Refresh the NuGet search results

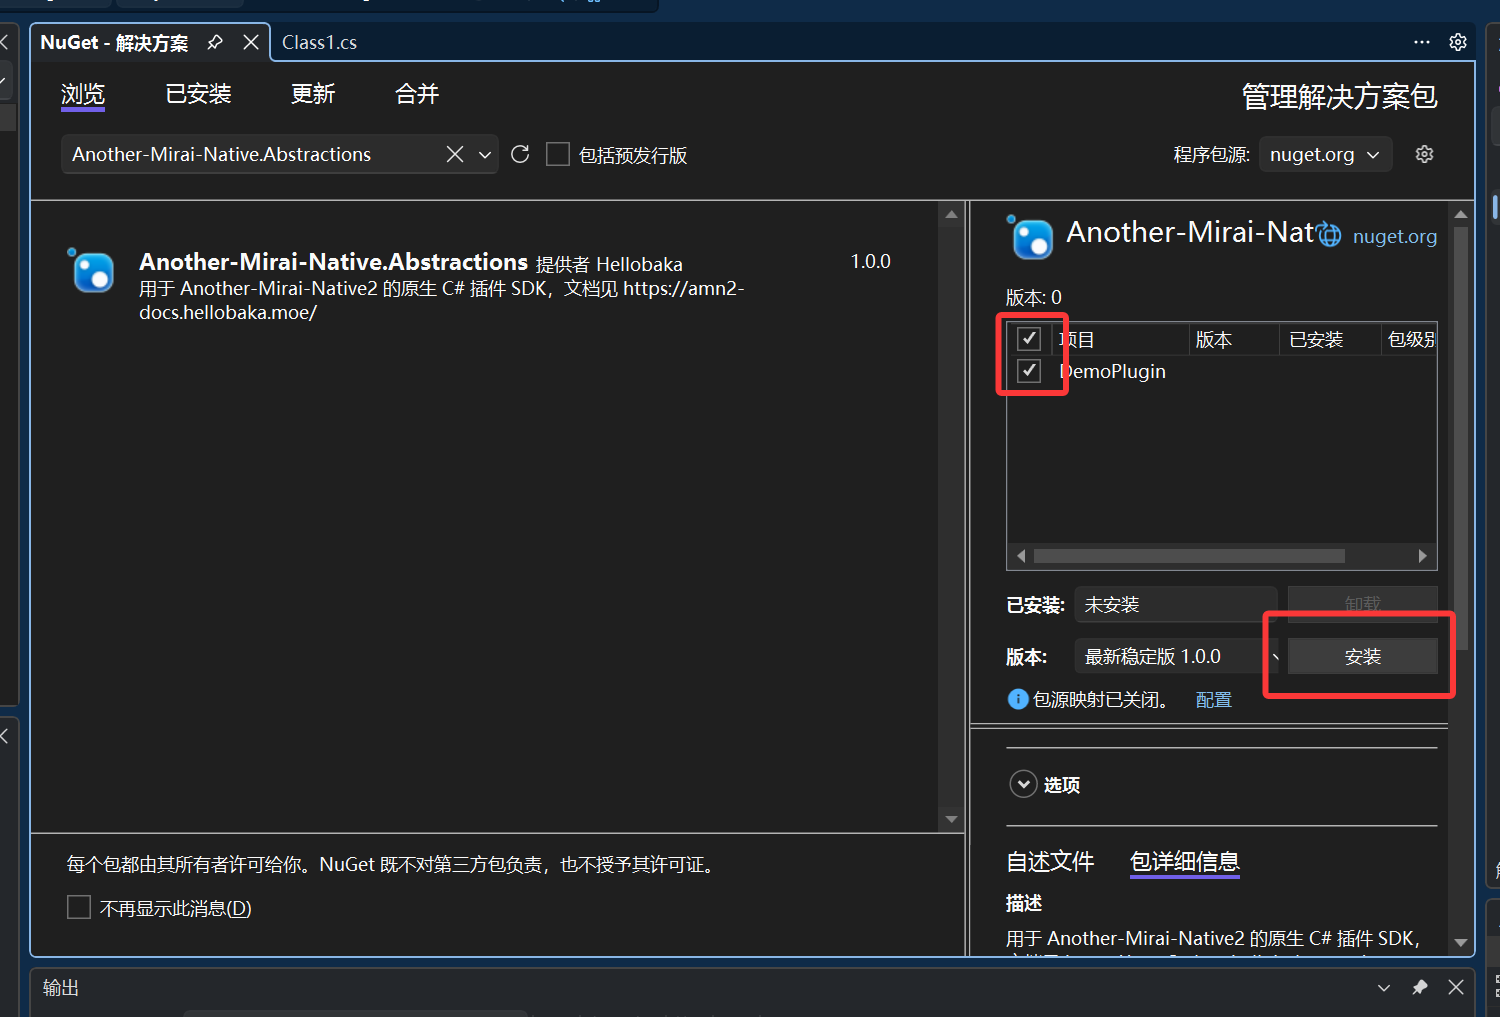point(519,154)
